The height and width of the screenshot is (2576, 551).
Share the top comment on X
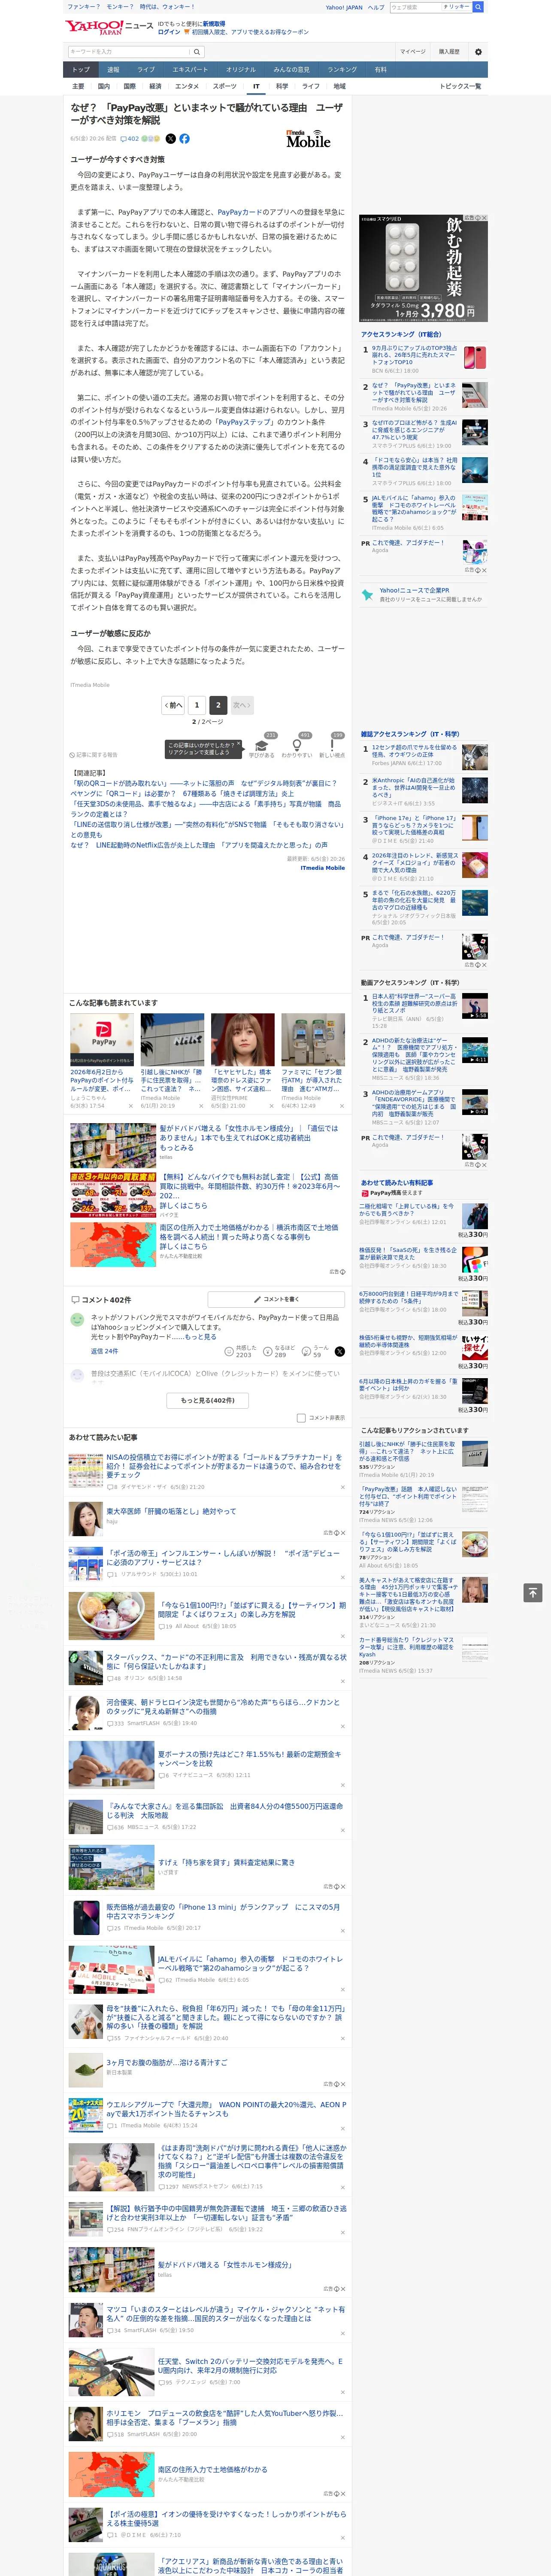(x=339, y=1351)
